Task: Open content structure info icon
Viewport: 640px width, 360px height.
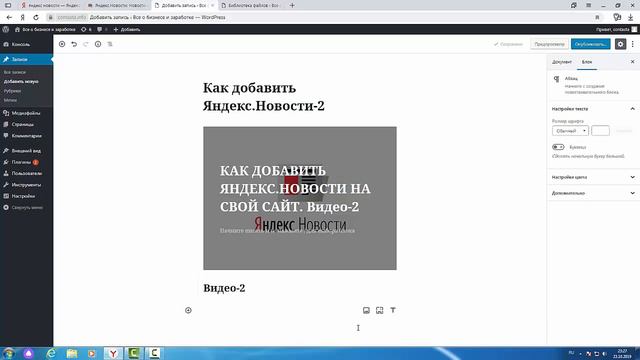Action: click(x=98, y=44)
